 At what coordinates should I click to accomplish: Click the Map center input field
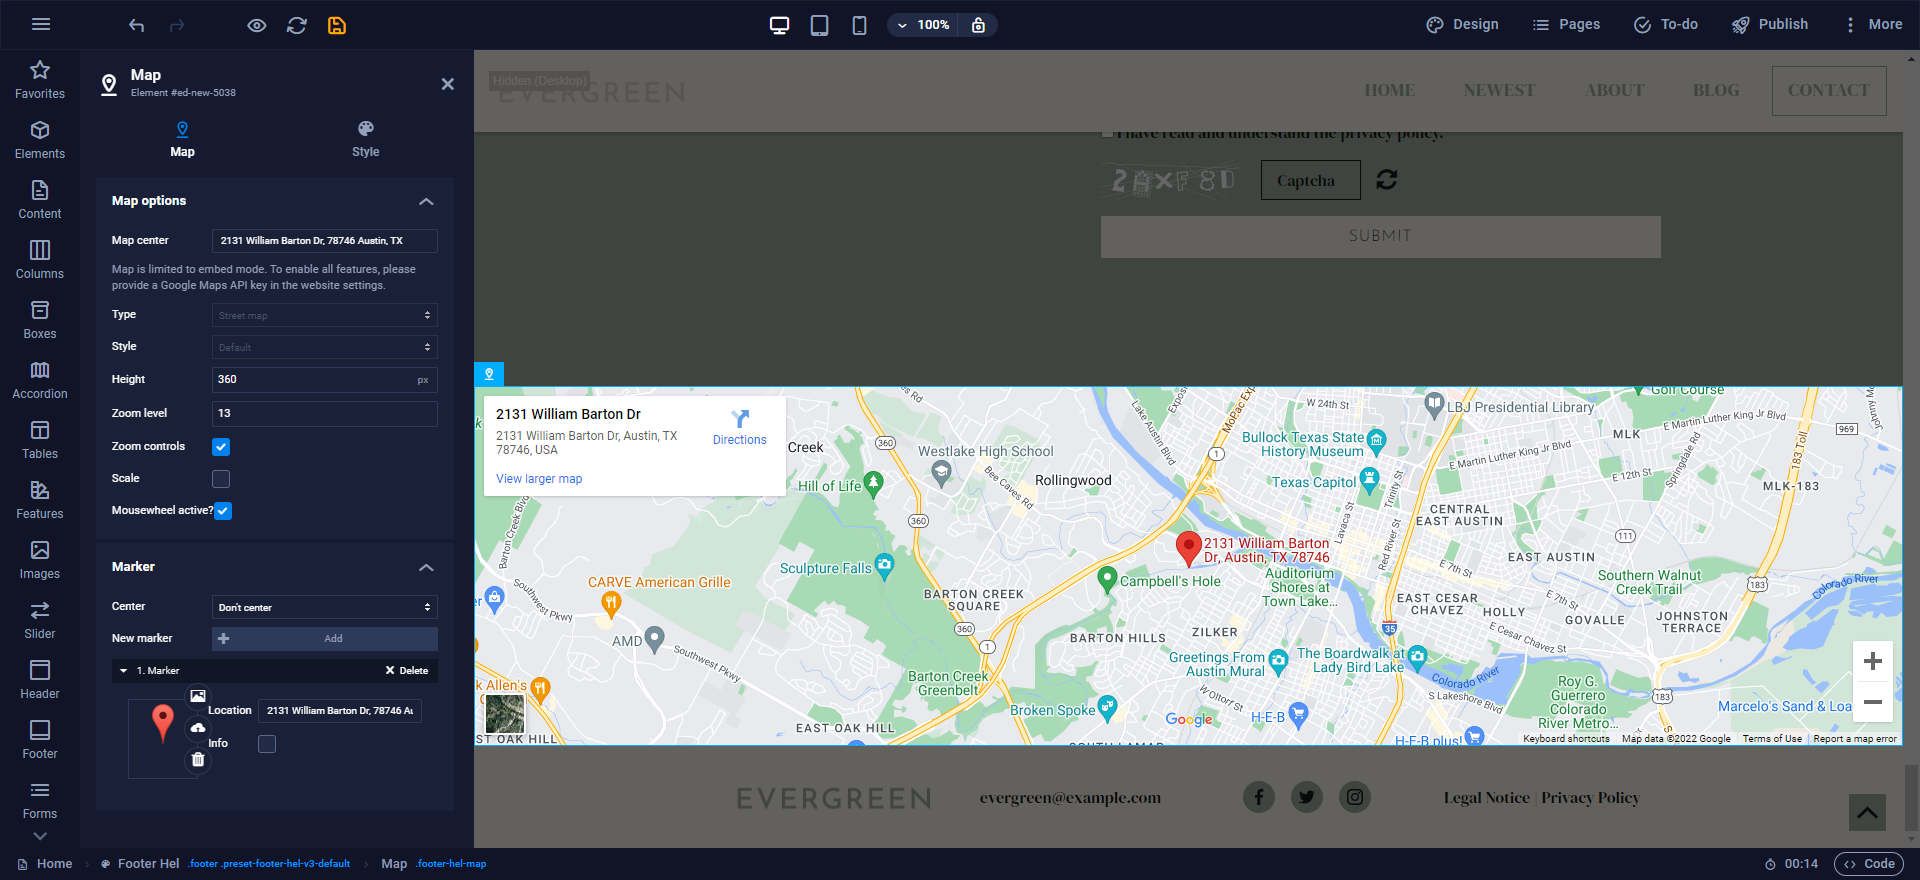324,241
